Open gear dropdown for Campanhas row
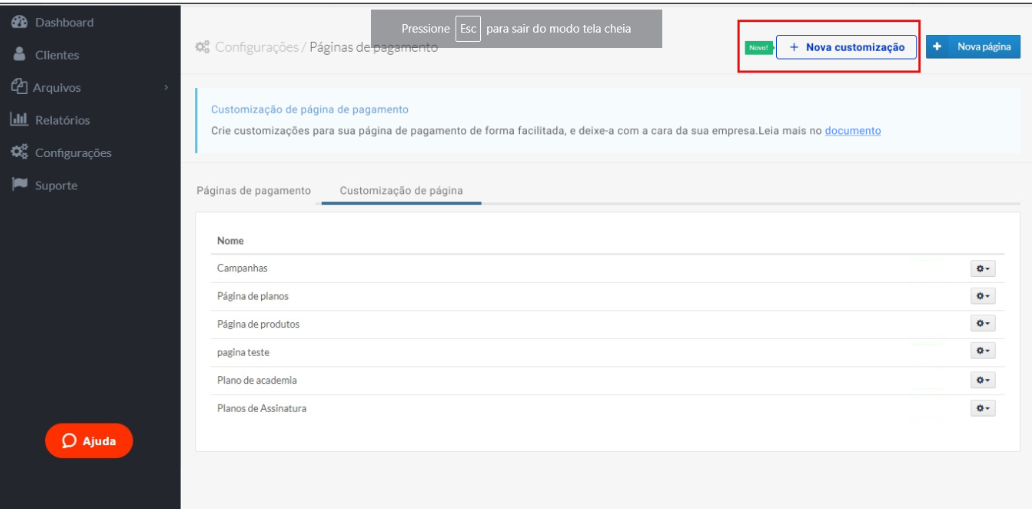The width and height of the screenshot is (1032, 509). coord(983,269)
